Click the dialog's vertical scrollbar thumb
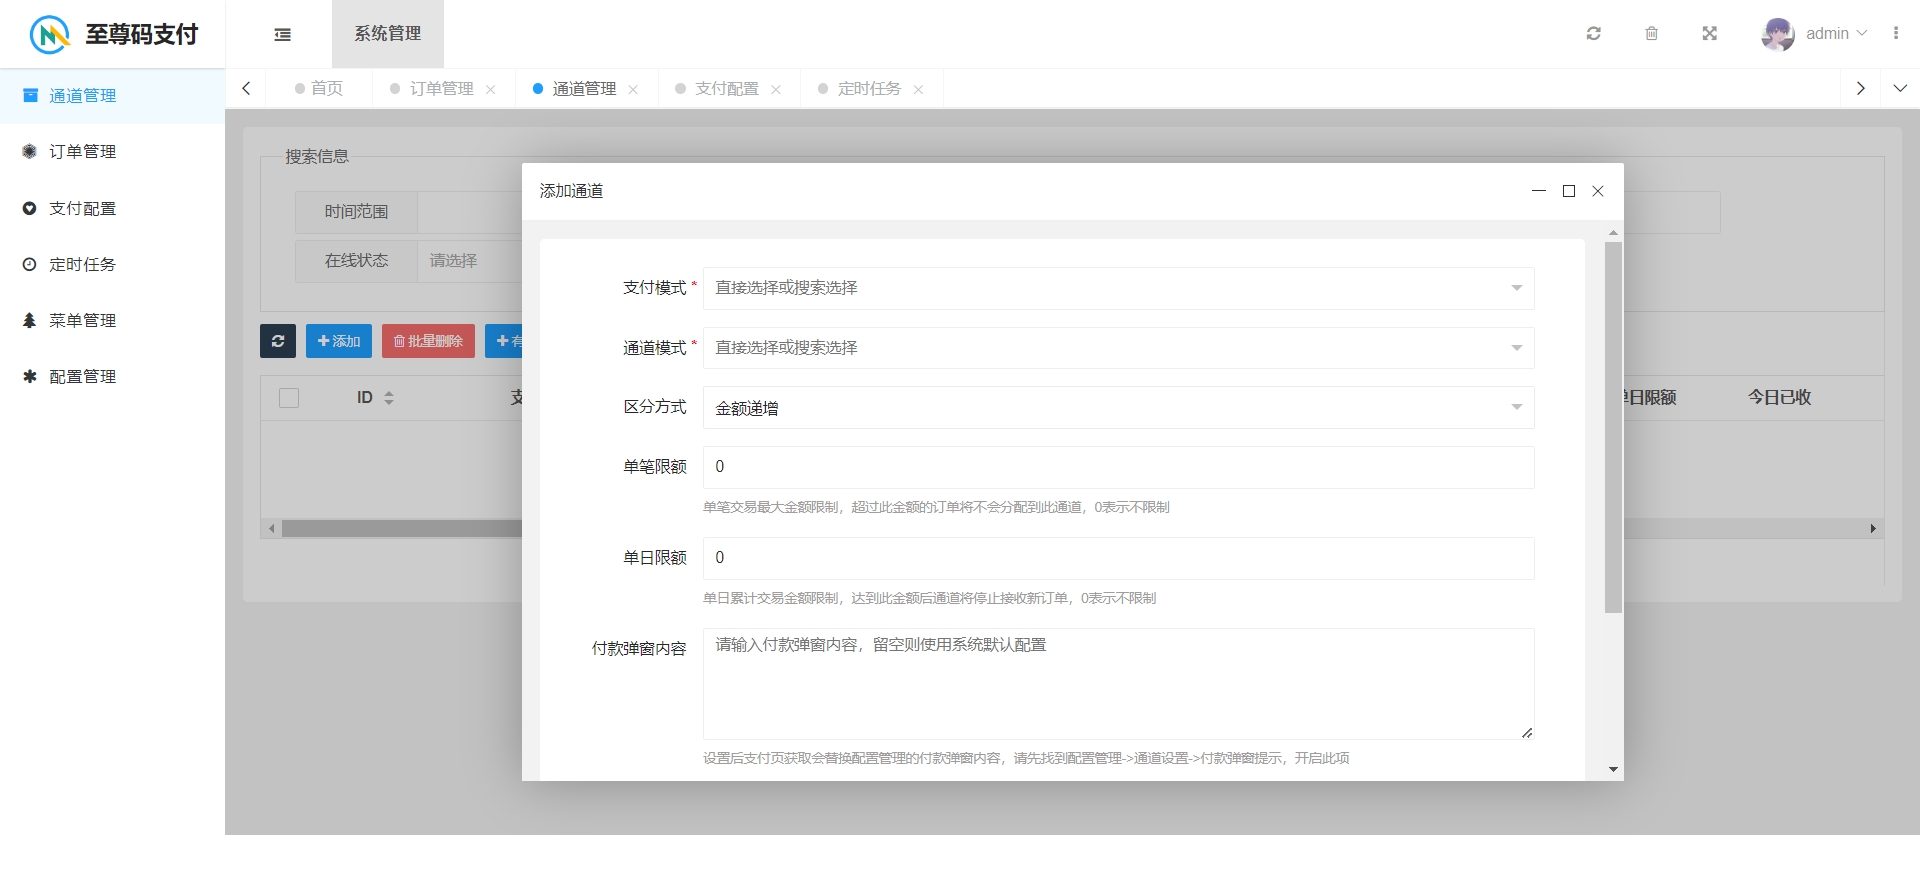 tap(1613, 427)
